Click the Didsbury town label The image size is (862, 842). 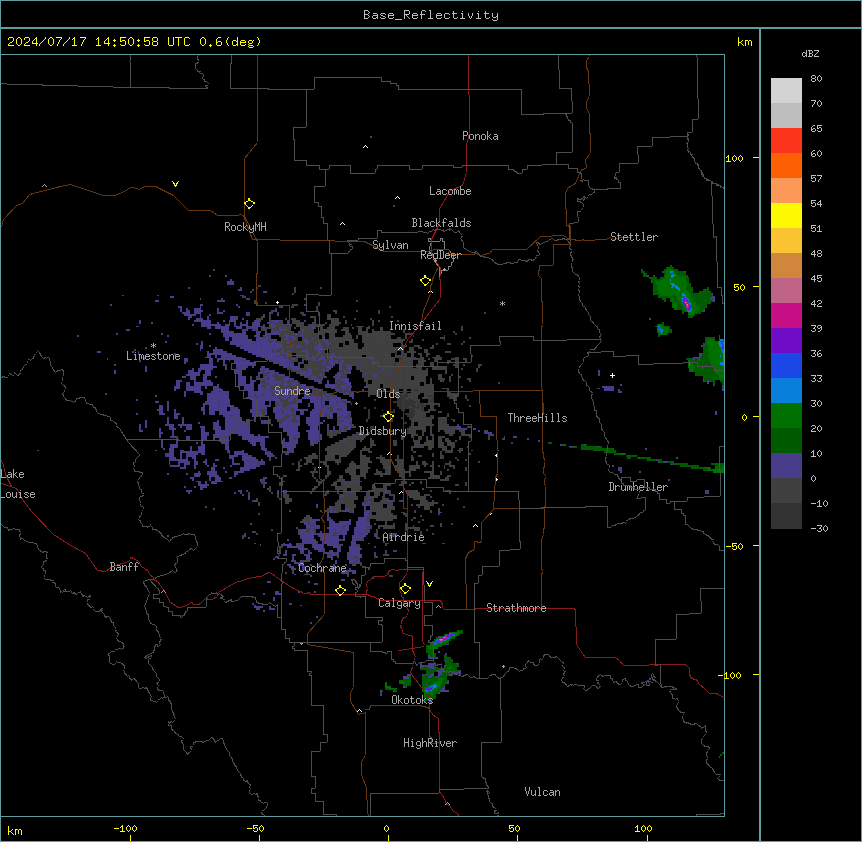(383, 431)
